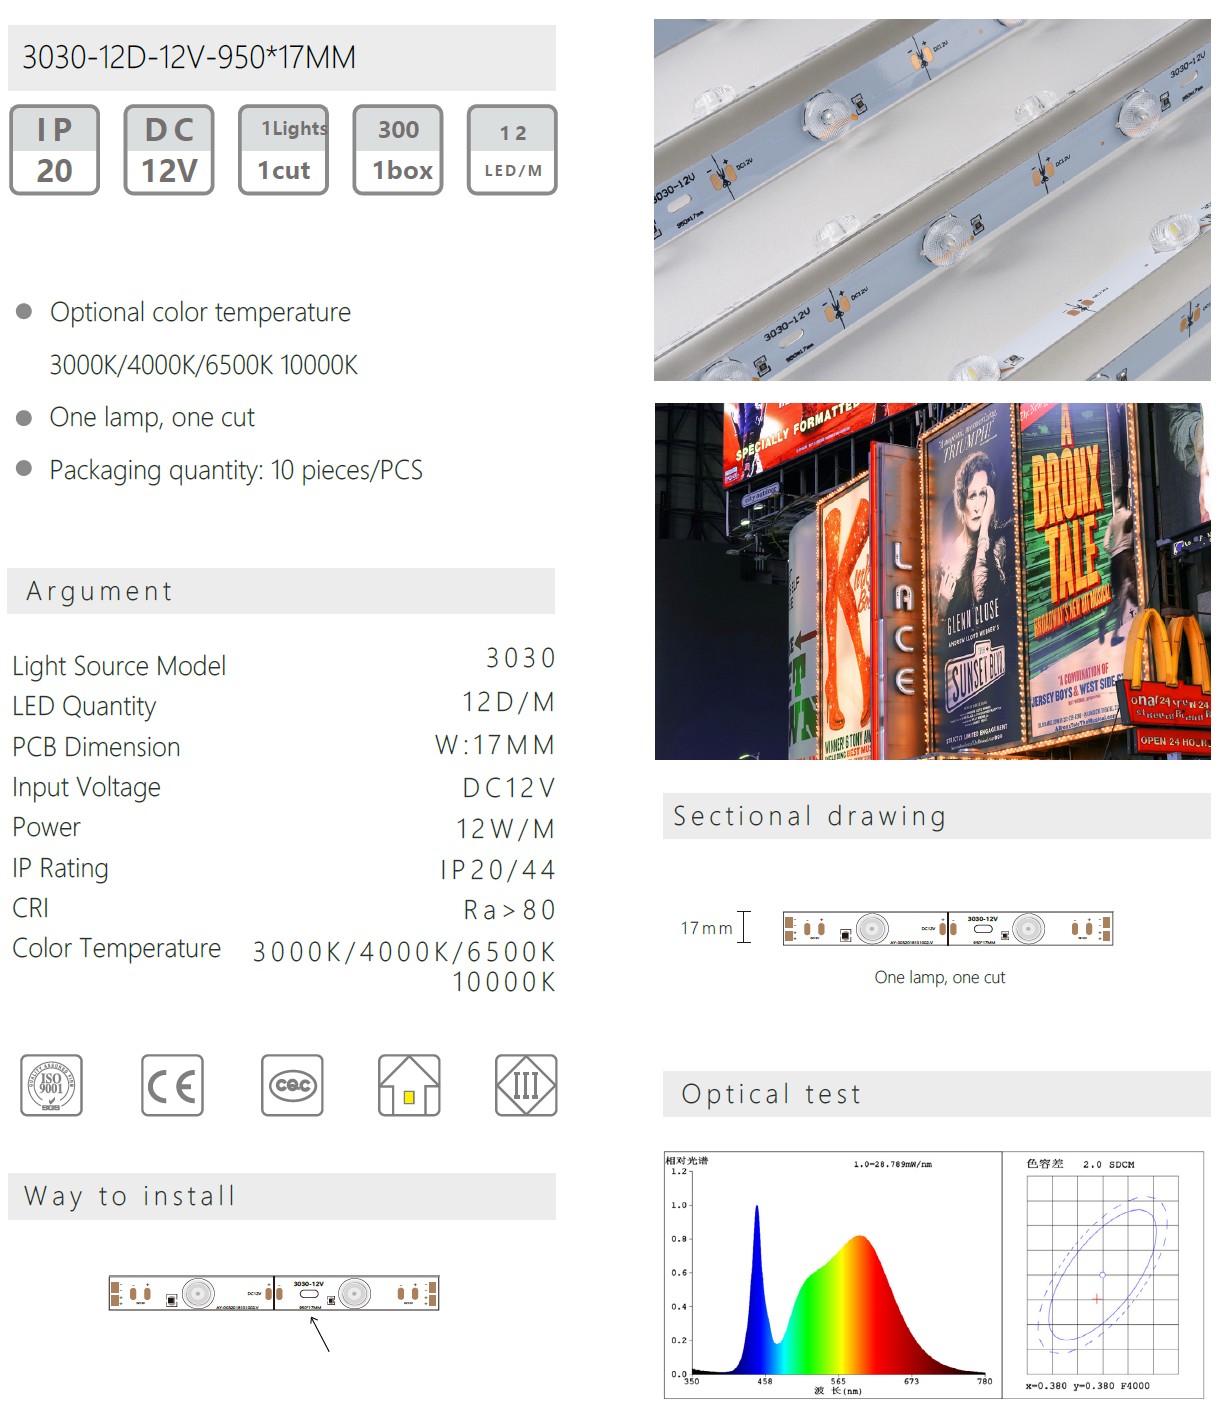1219x1427 pixels.
Task: Click the 300 1box packaging badge
Action: 398,150
